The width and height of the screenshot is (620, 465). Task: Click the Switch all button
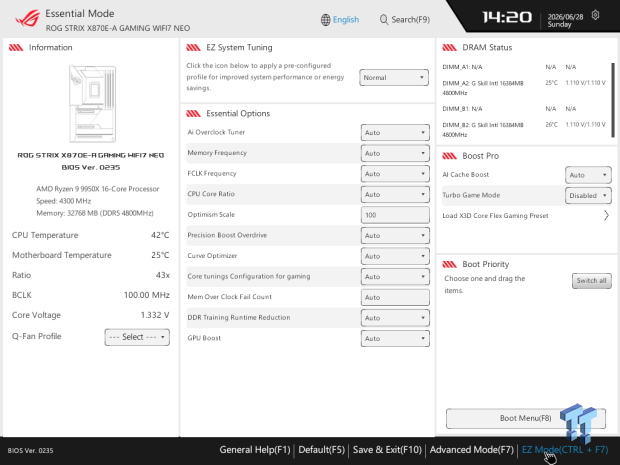point(592,281)
